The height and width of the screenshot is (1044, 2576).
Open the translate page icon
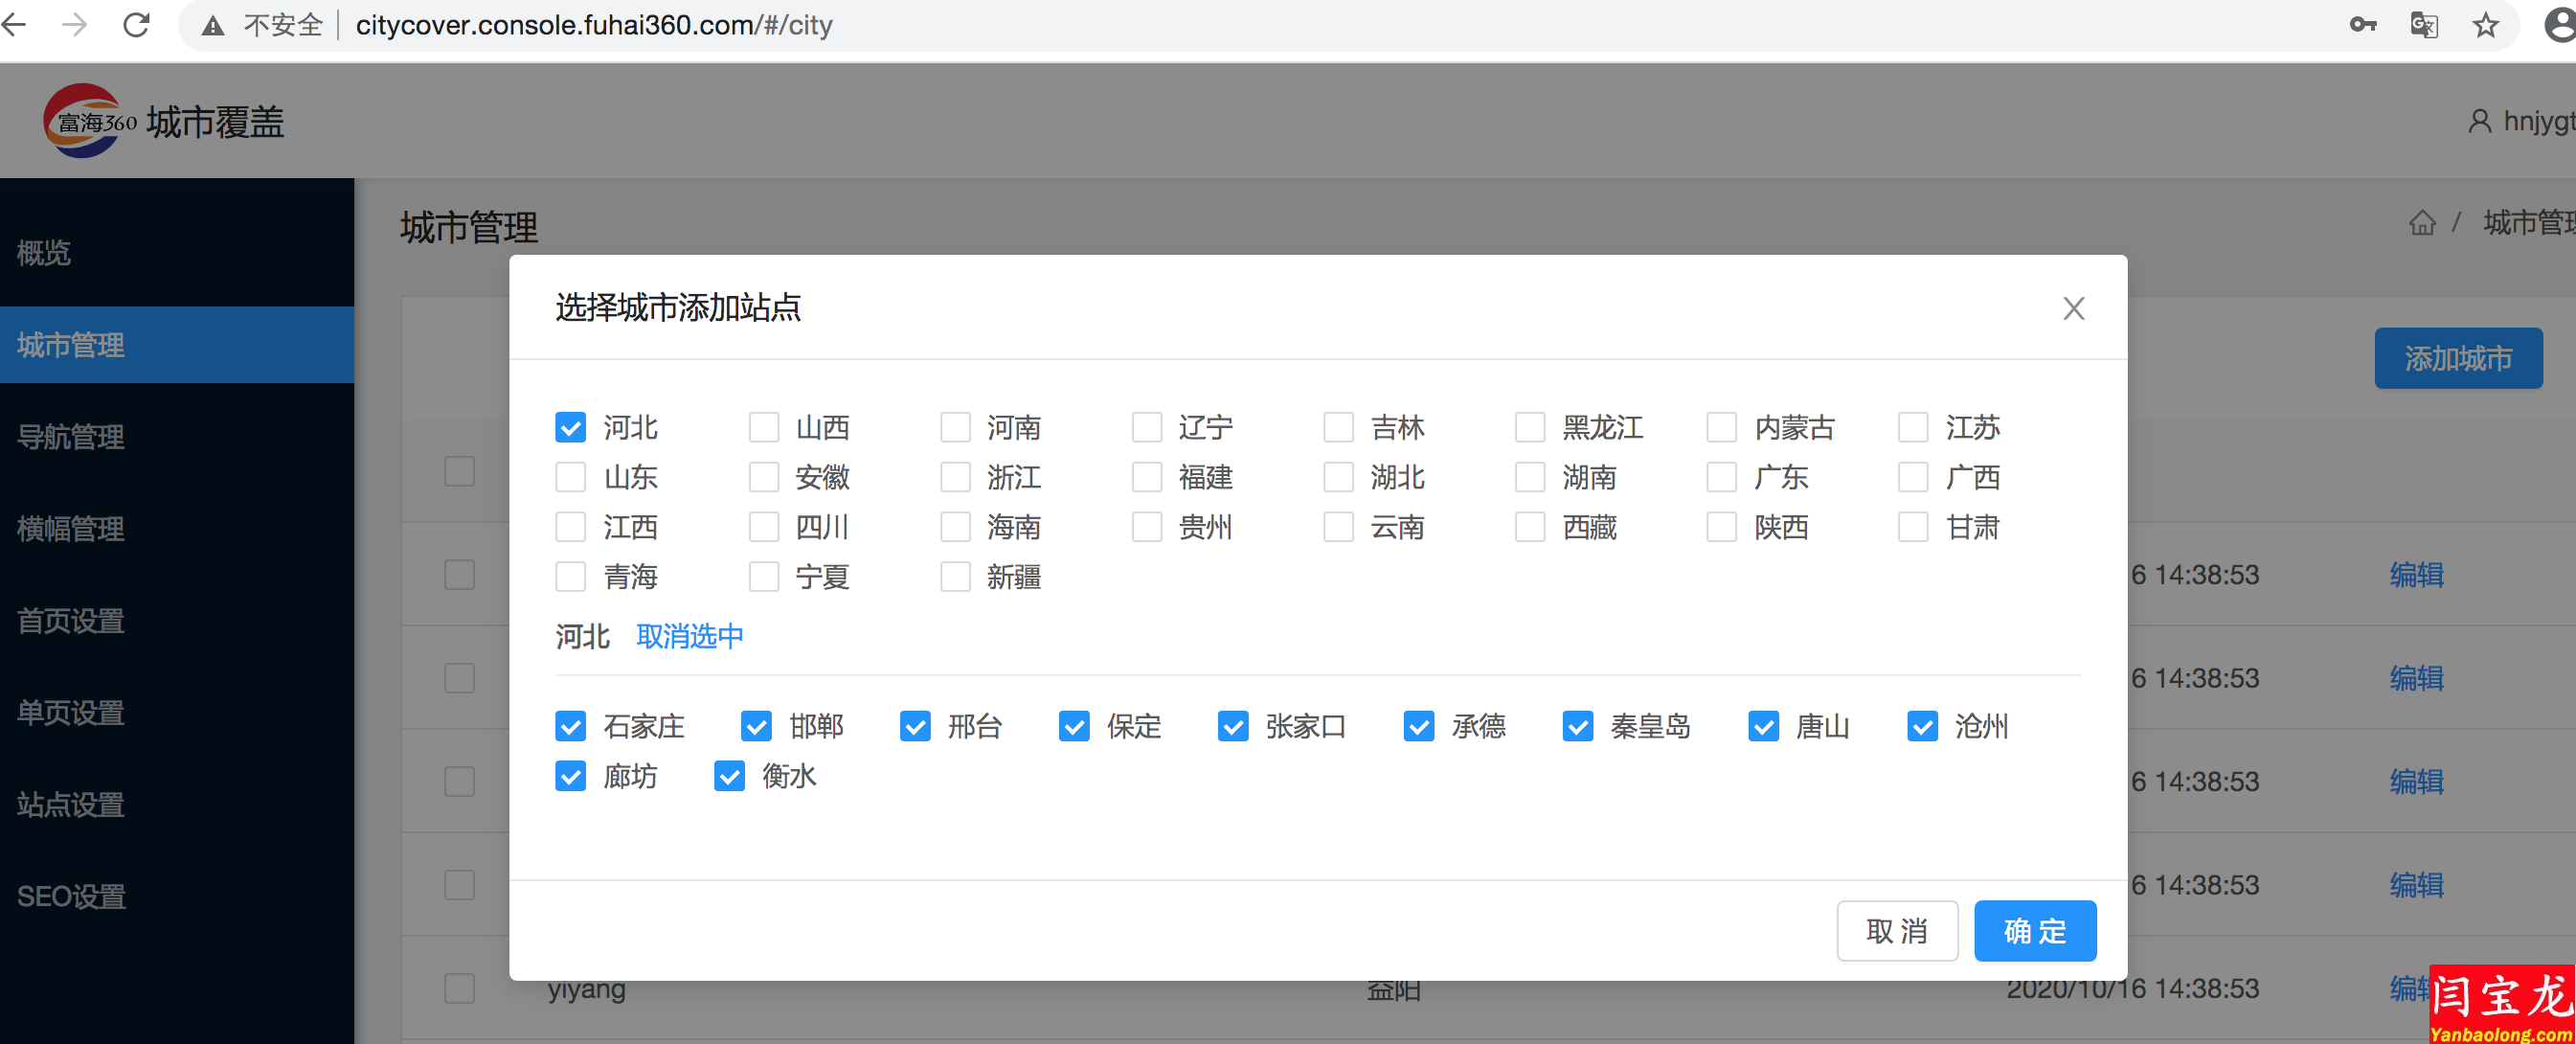click(2424, 24)
